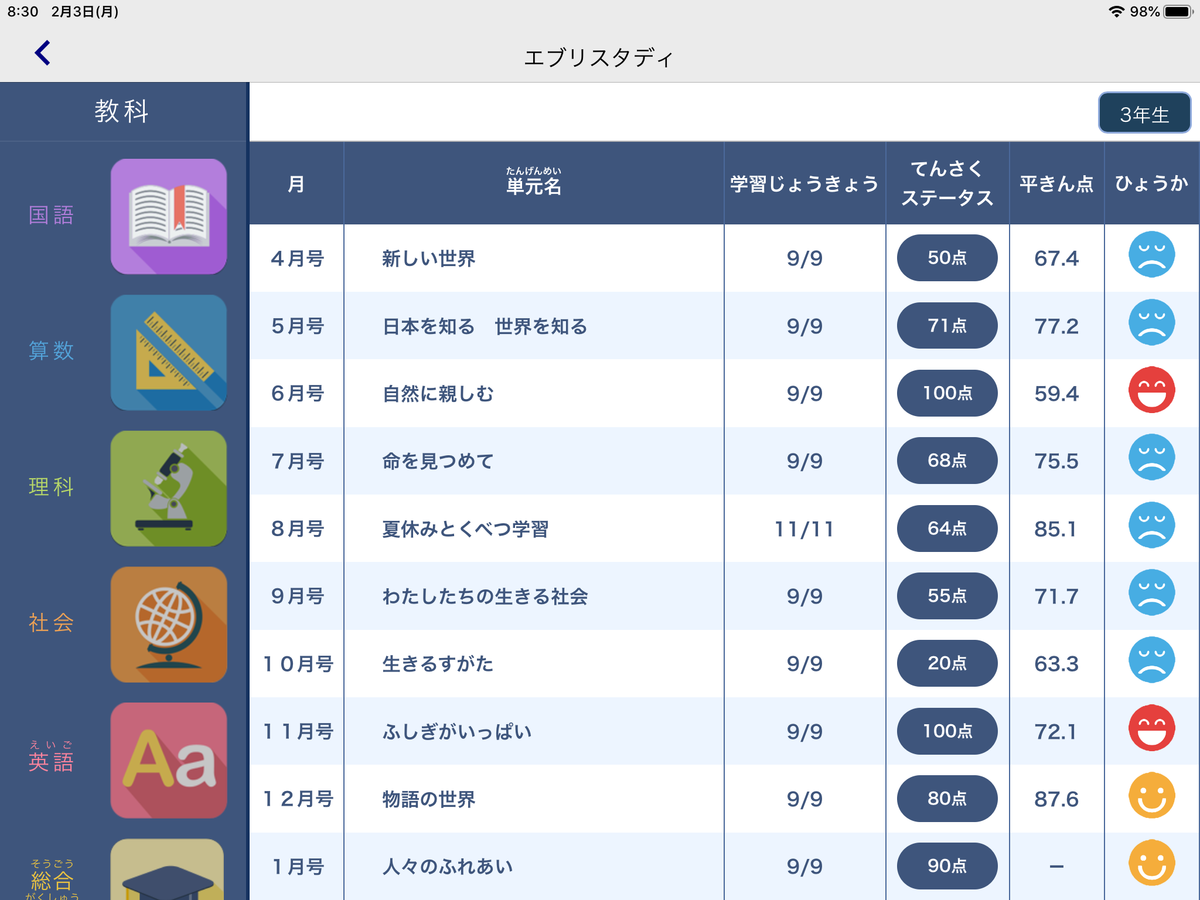Image resolution: width=1200 pixels, height=900 pixels.
Task: Tap the sad face for 7月号
Action: click(1151, 458)
